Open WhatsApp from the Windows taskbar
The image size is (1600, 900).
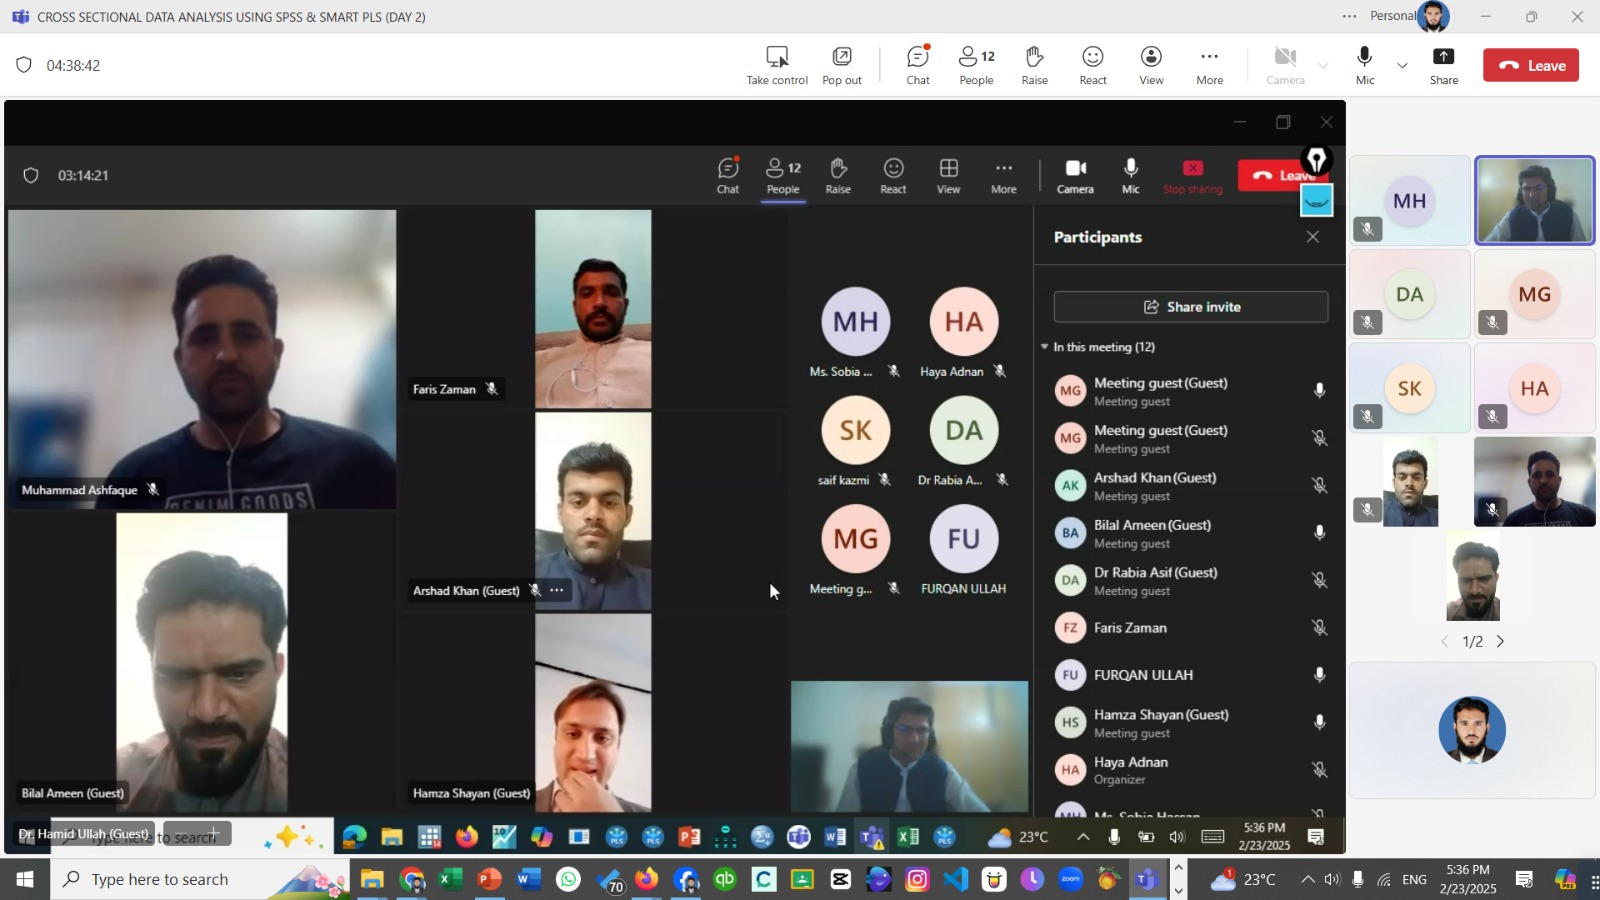point(568,880)
